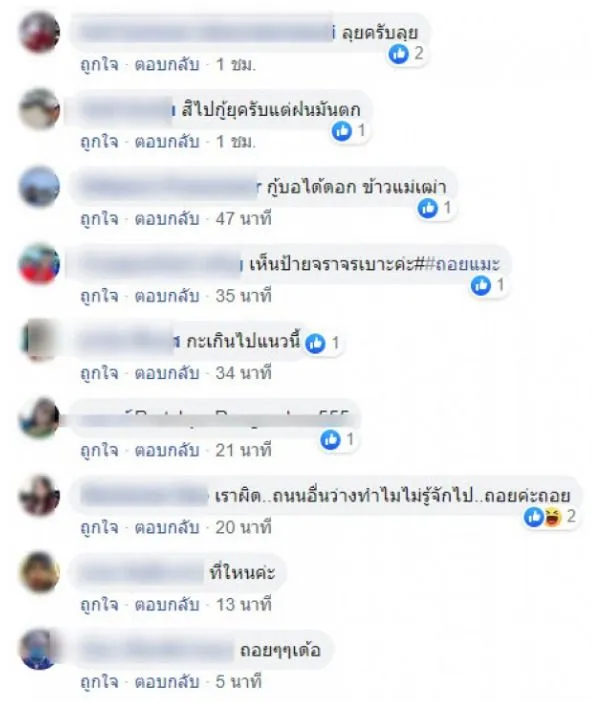Click the blue thumbs-up on "เราผิด.." comment
Screen dimensions: 591x702
534,517
